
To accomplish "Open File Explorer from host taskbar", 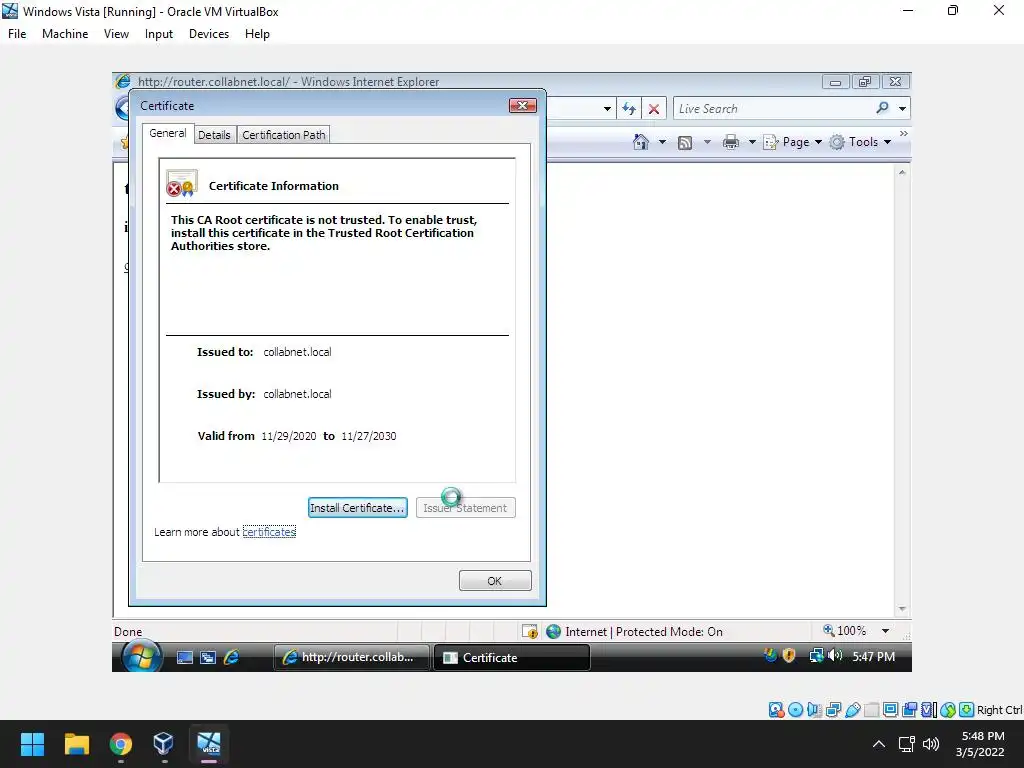I will tap(76, 744).
